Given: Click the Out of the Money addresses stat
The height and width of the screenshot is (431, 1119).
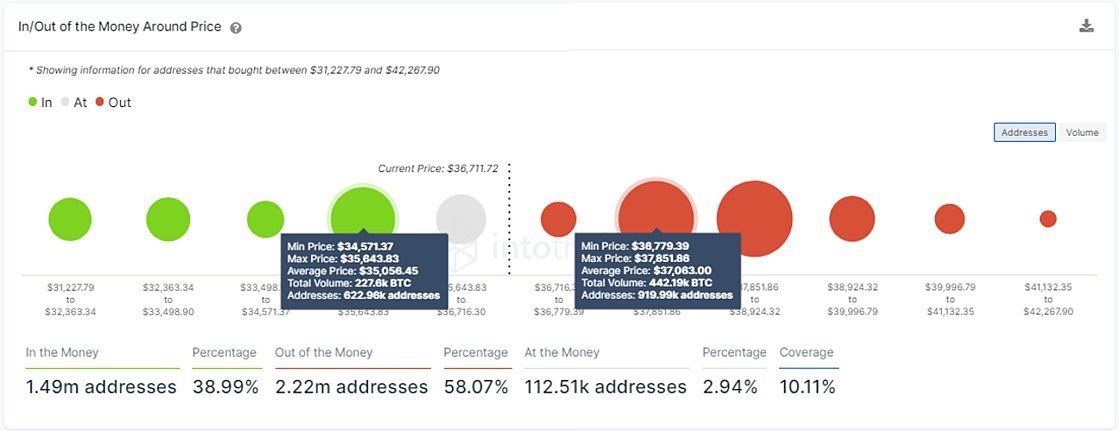Looking at the screenshot, I should [x=351, y=387].
